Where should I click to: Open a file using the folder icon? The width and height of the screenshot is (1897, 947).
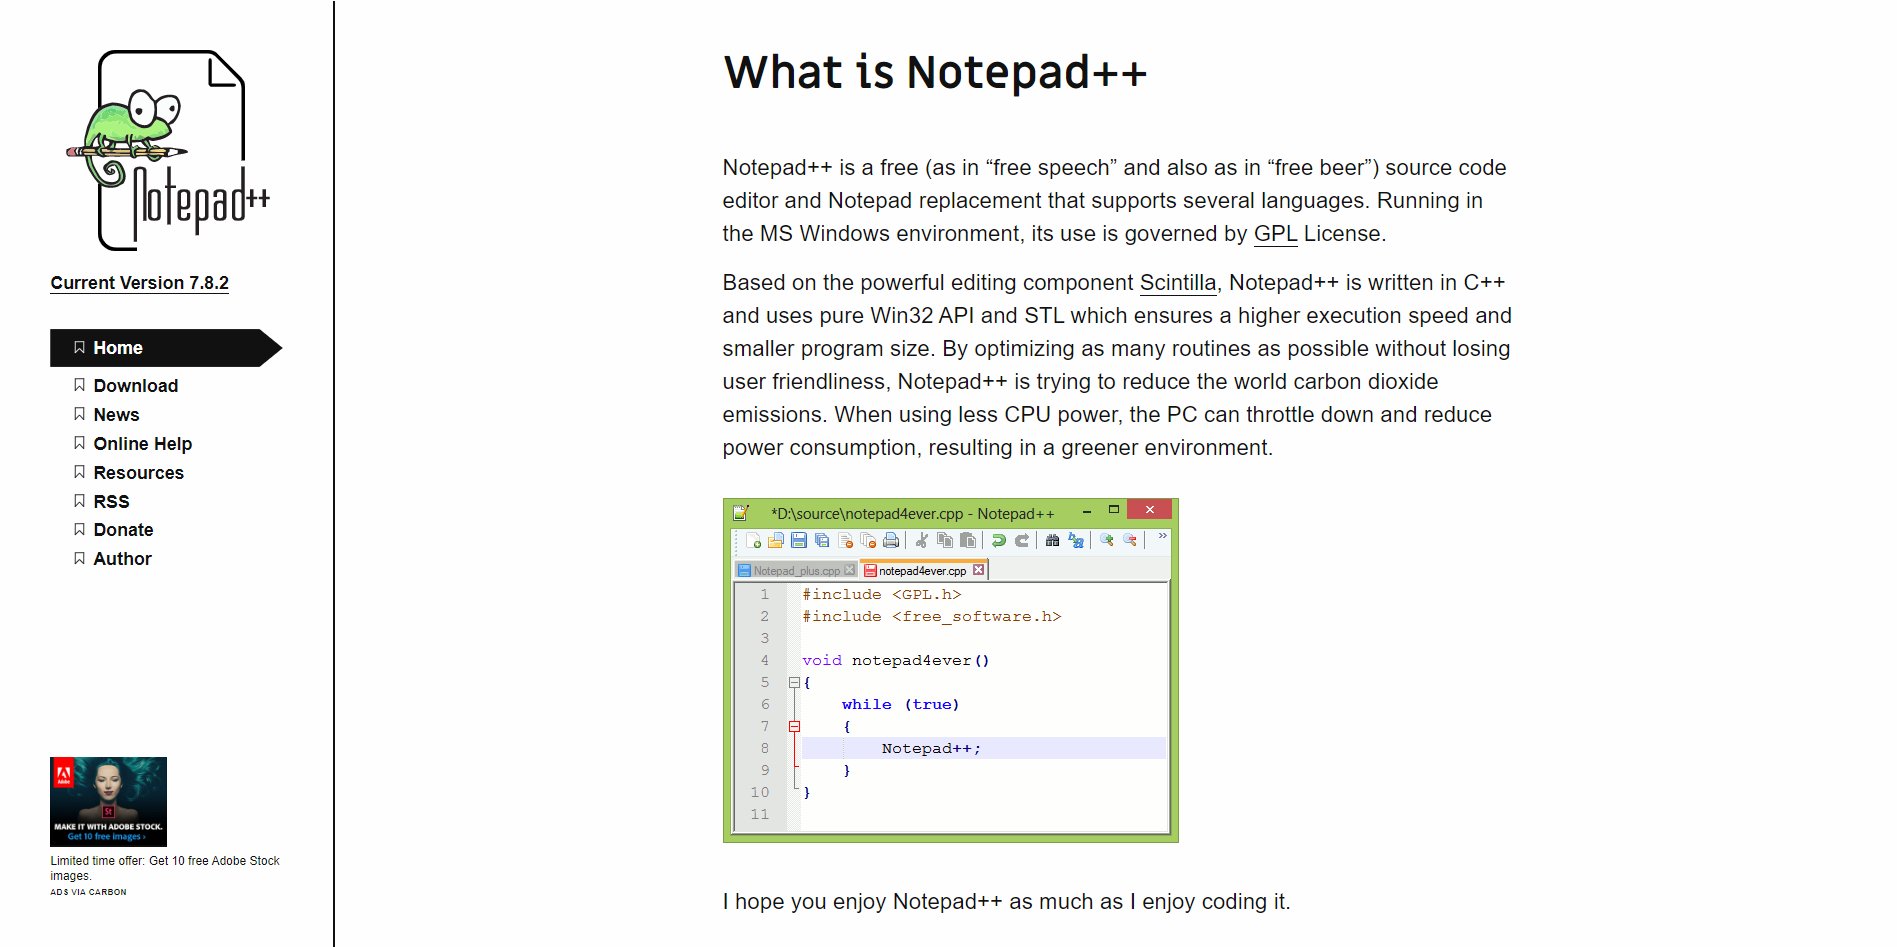point(777,541)
